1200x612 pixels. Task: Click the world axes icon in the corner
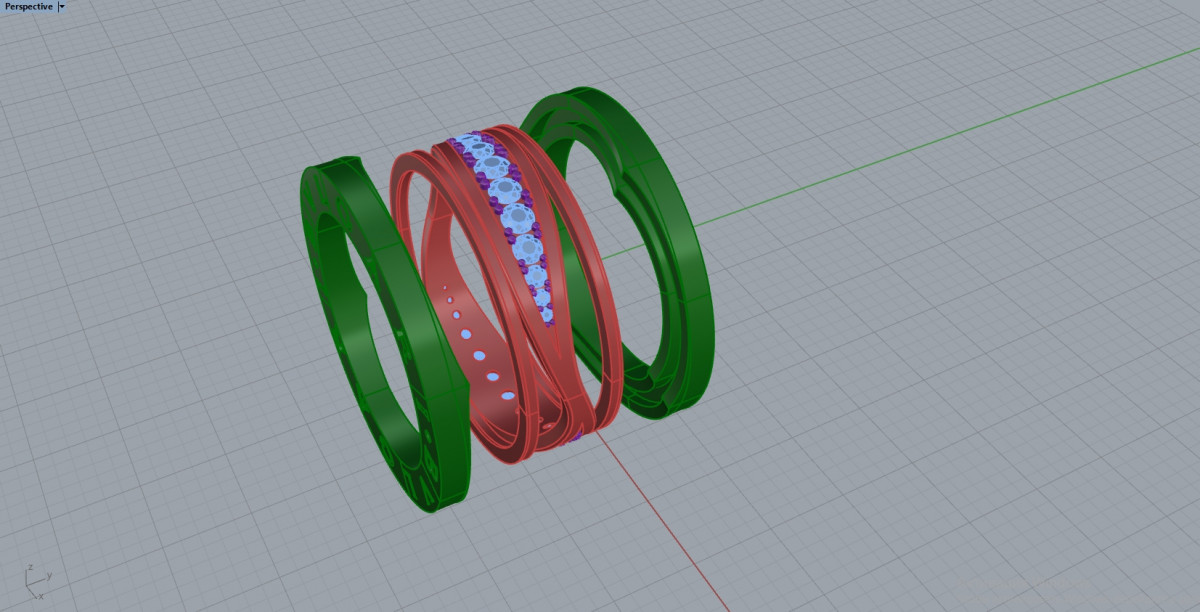click(36, 579)
